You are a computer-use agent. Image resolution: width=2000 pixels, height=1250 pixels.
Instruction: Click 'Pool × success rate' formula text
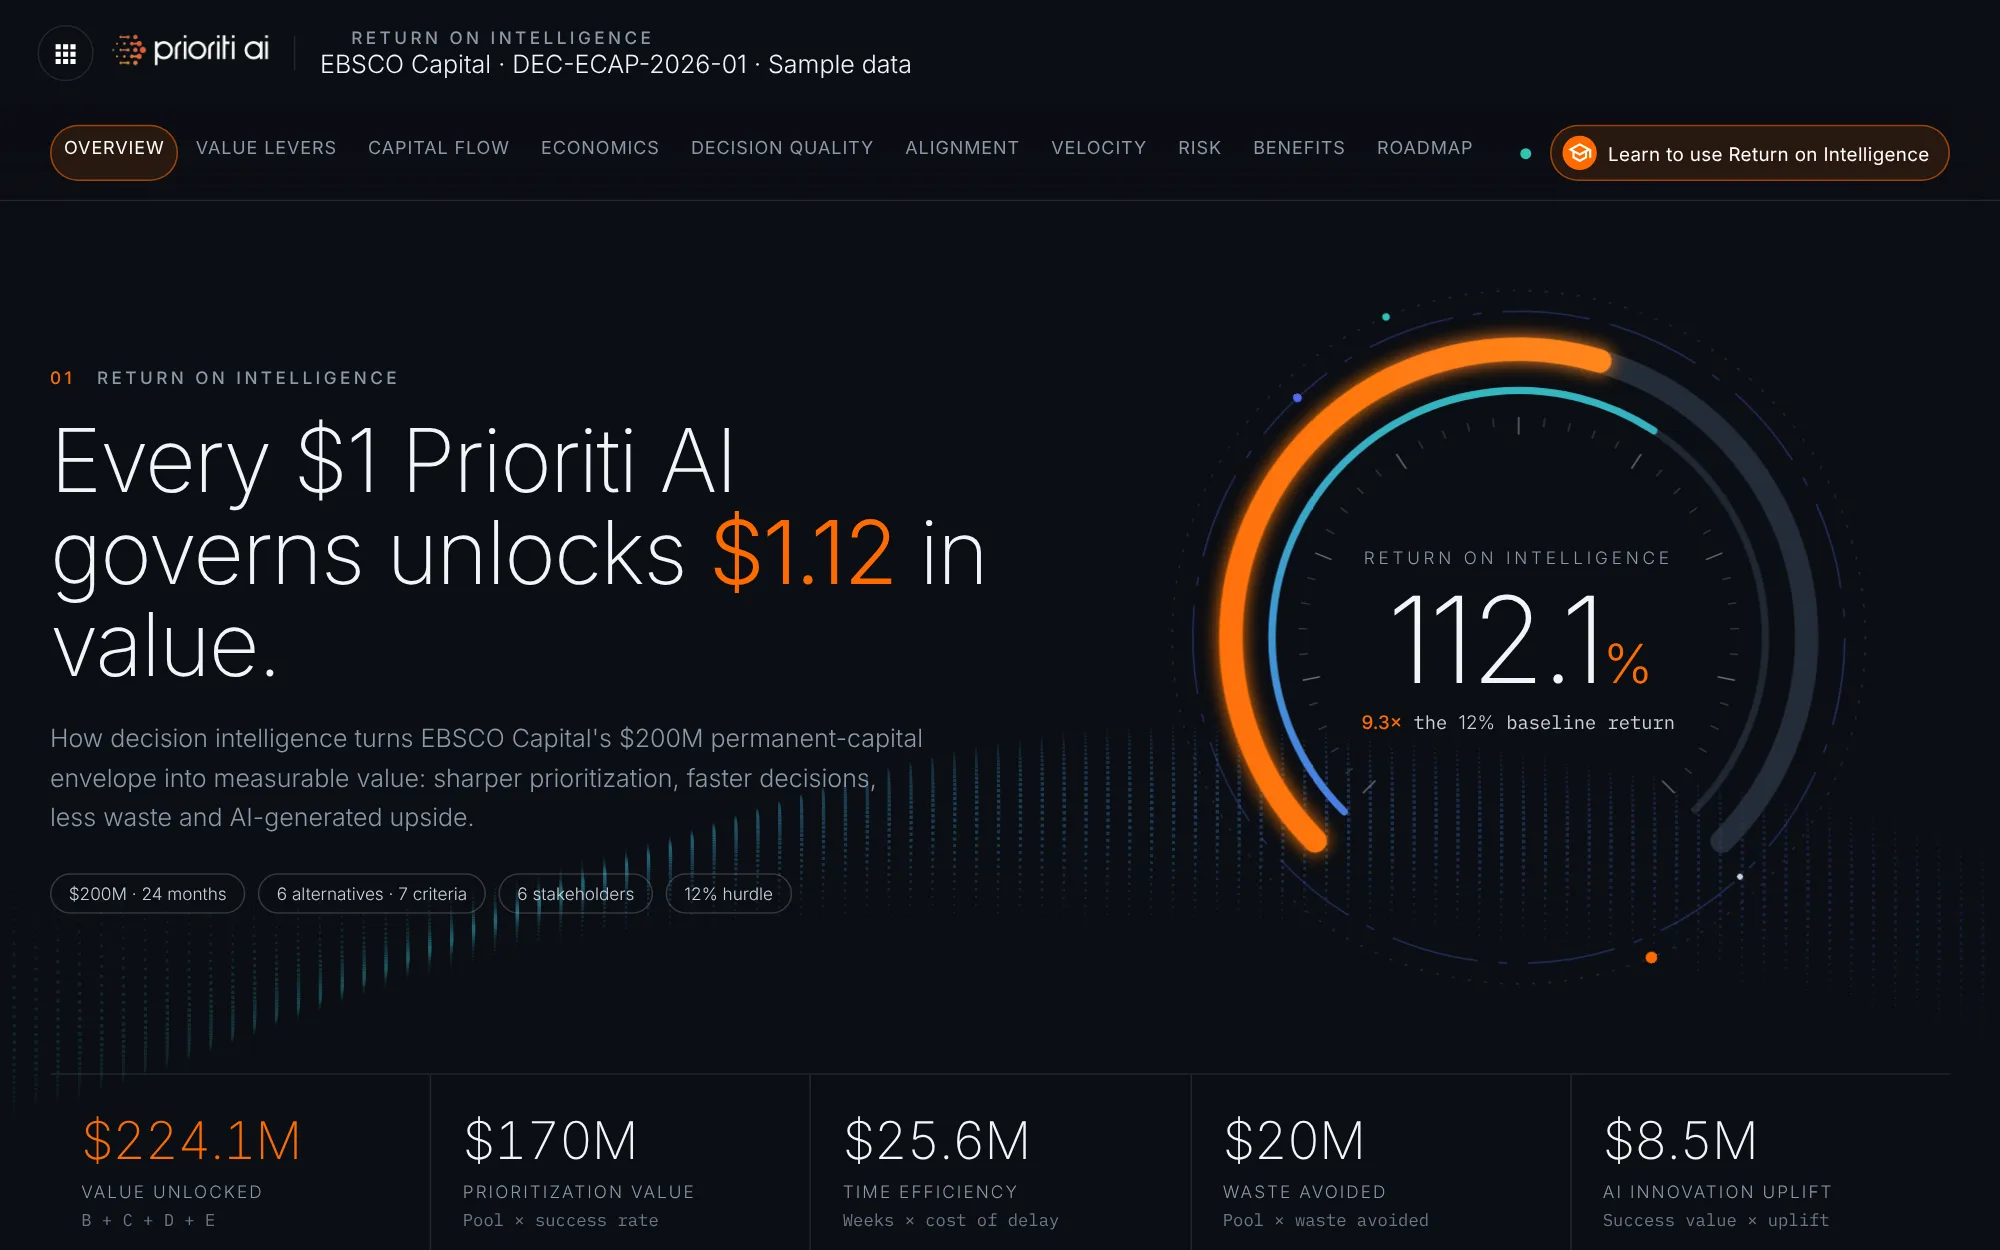coord(561,1221)
